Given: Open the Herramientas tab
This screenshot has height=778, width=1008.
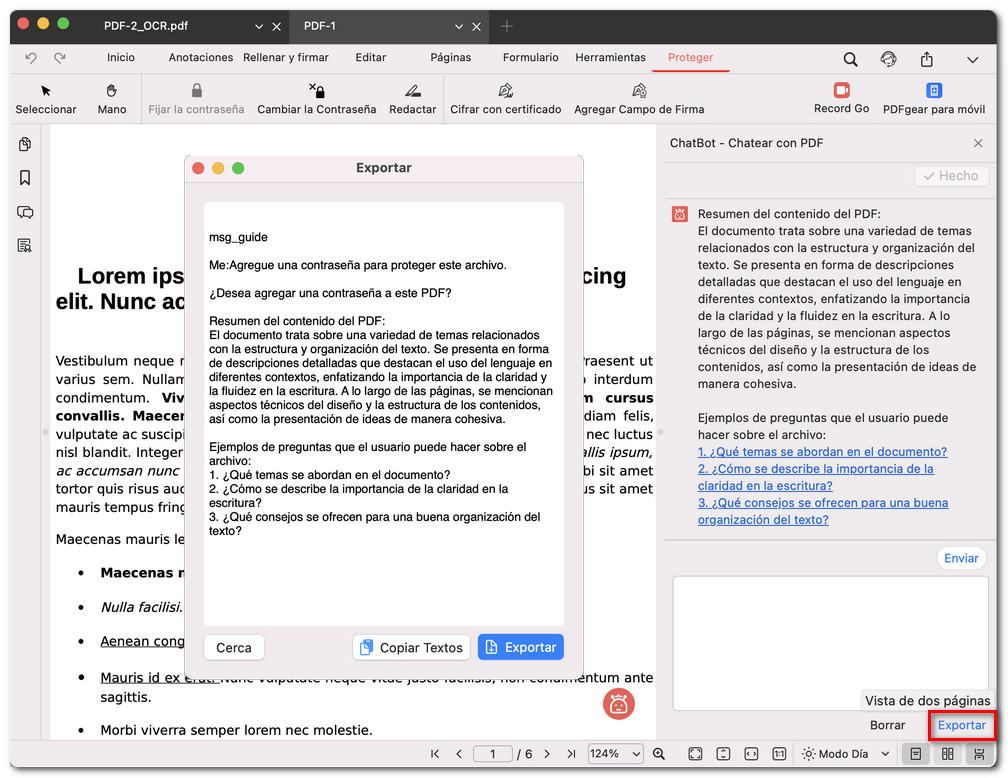Looking at the screenshot, I should (610, 58).
